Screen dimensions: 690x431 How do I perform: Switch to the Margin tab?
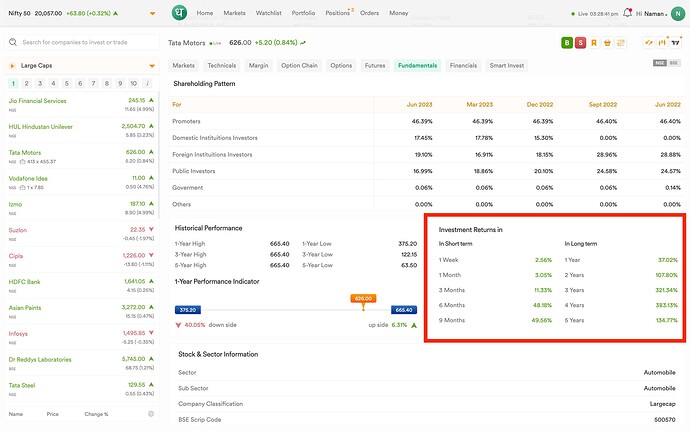point(258,66)
